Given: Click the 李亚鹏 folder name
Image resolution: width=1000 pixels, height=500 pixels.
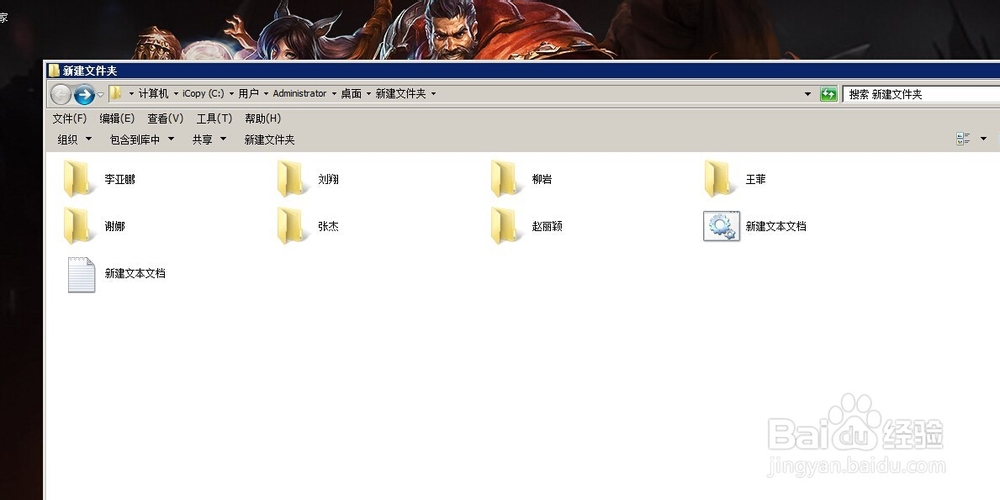Looking at the screenshot, I should (120, 179).
